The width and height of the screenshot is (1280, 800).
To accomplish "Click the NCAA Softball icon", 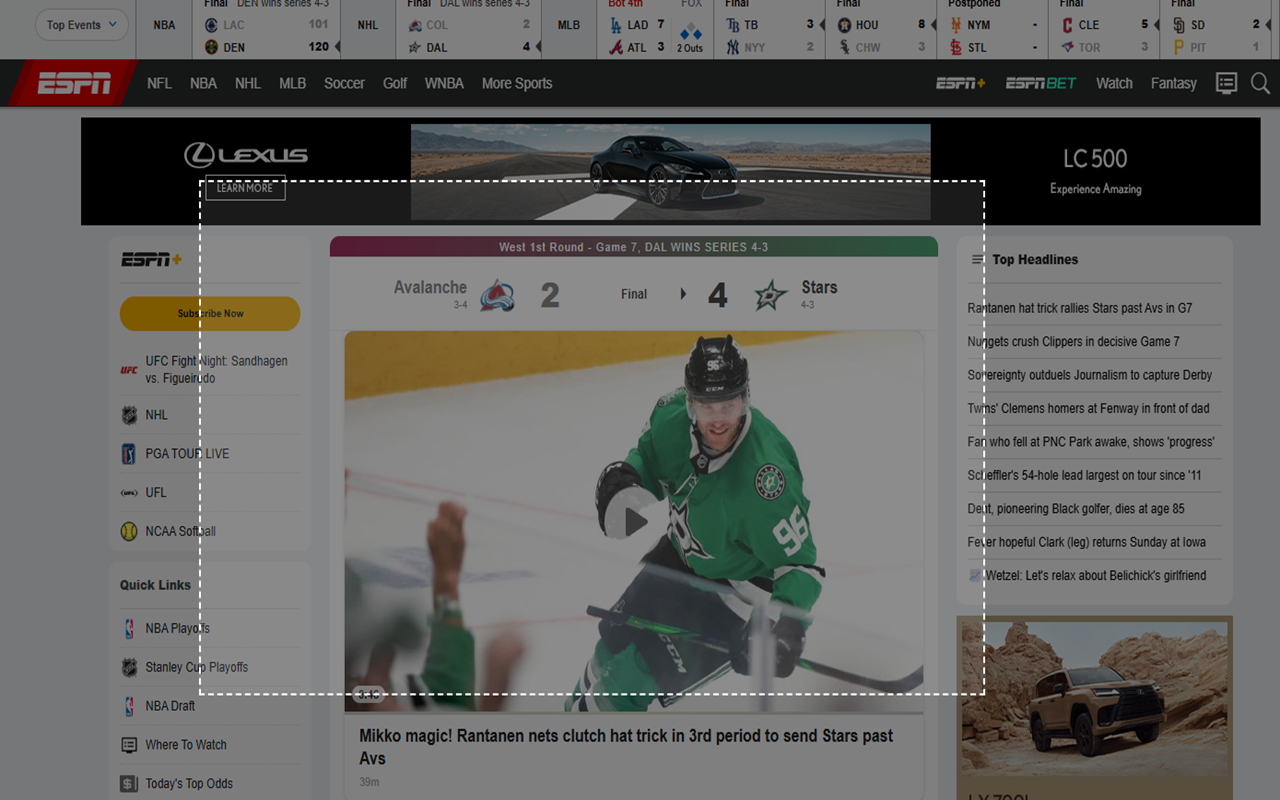I will (129, 532).
